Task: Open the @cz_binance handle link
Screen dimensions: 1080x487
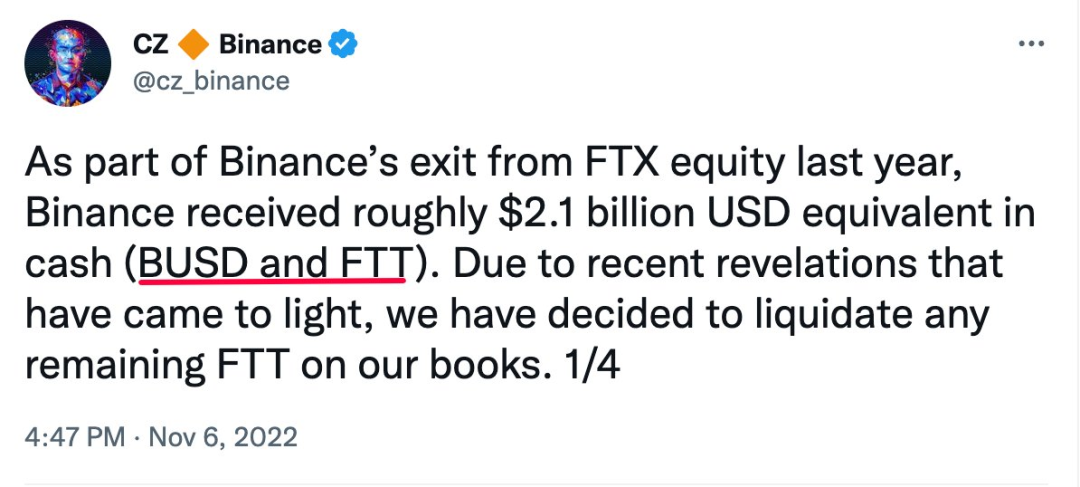Action: (211, 81)
